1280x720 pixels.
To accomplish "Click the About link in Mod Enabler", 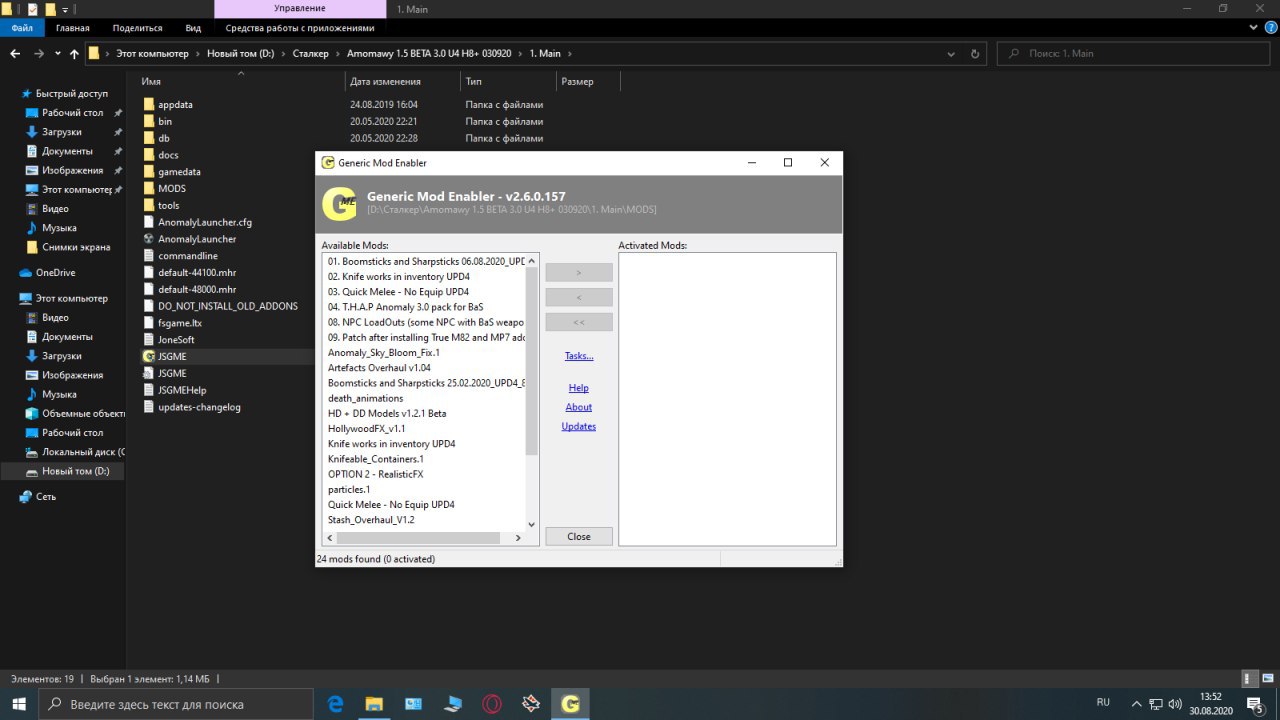I will 579,407.
